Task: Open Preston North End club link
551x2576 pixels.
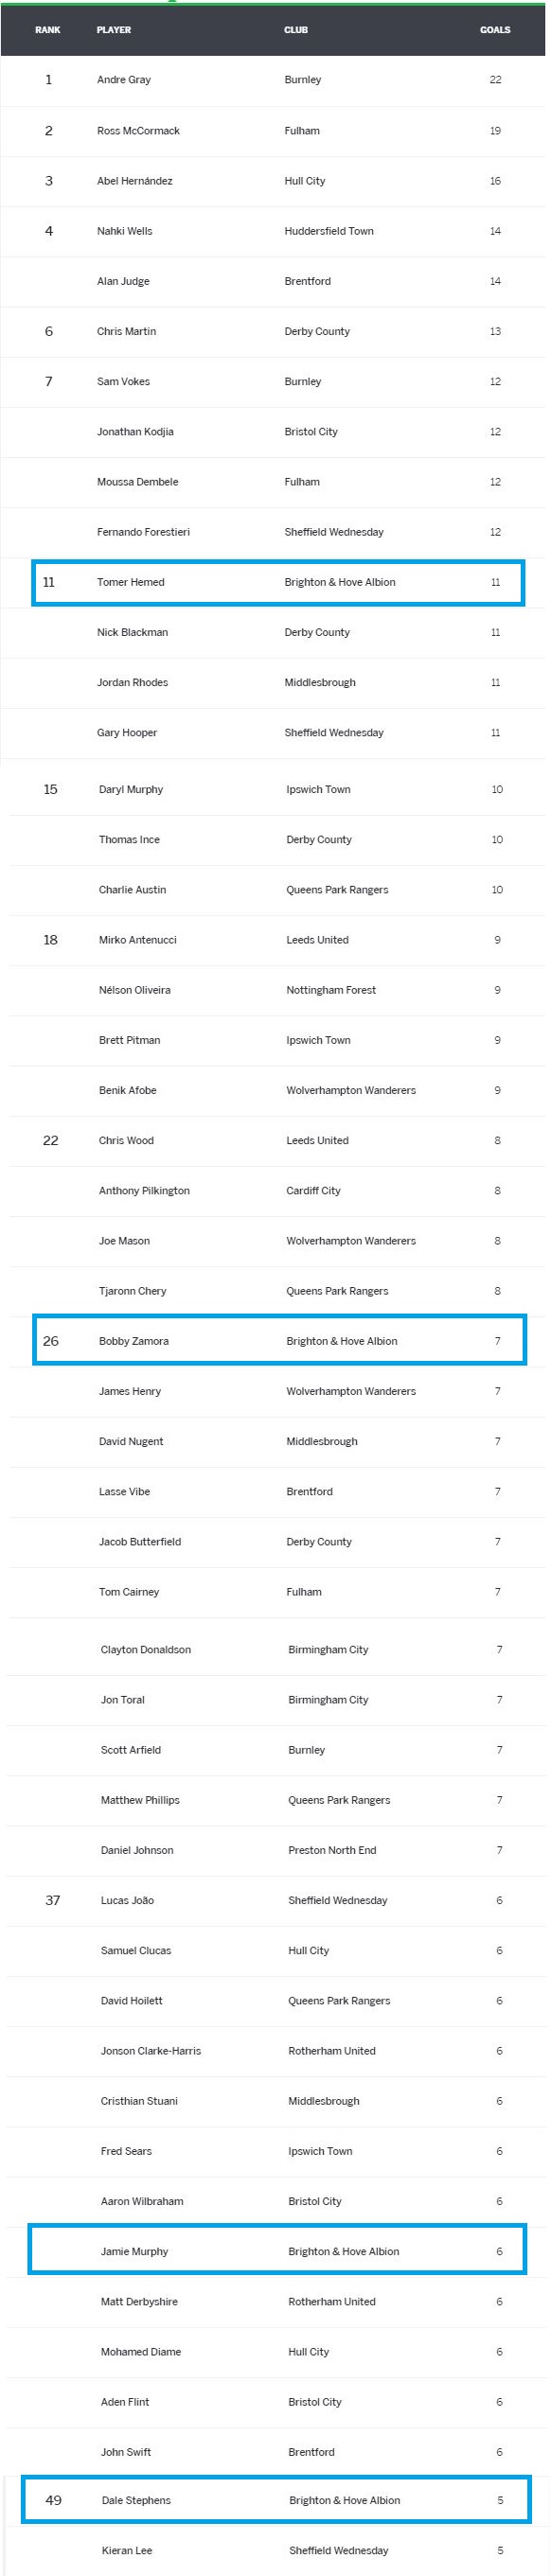Action: click(x=332, y=1850)
